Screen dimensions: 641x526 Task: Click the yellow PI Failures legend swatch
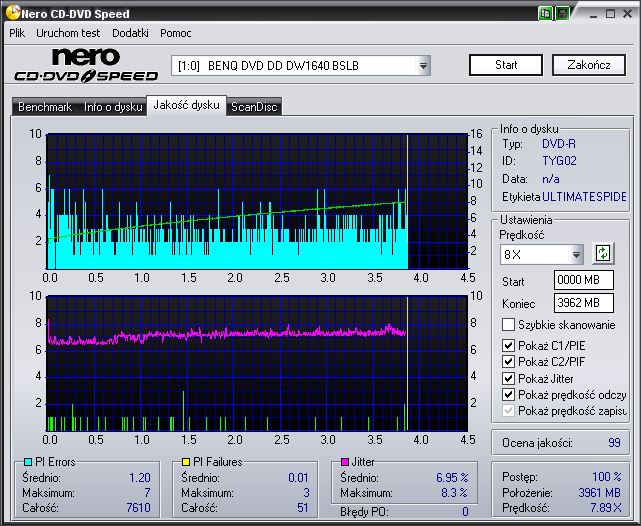point(186,462)
